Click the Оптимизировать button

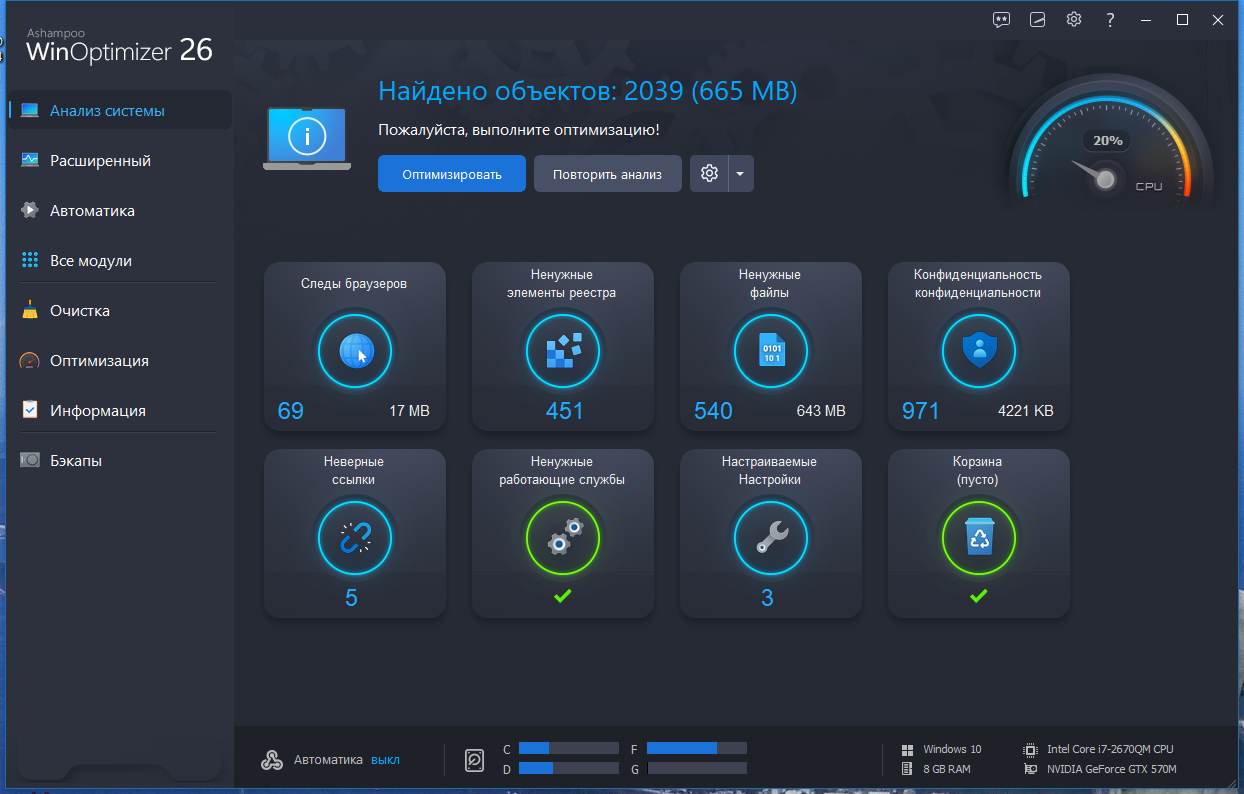point(451,173)
